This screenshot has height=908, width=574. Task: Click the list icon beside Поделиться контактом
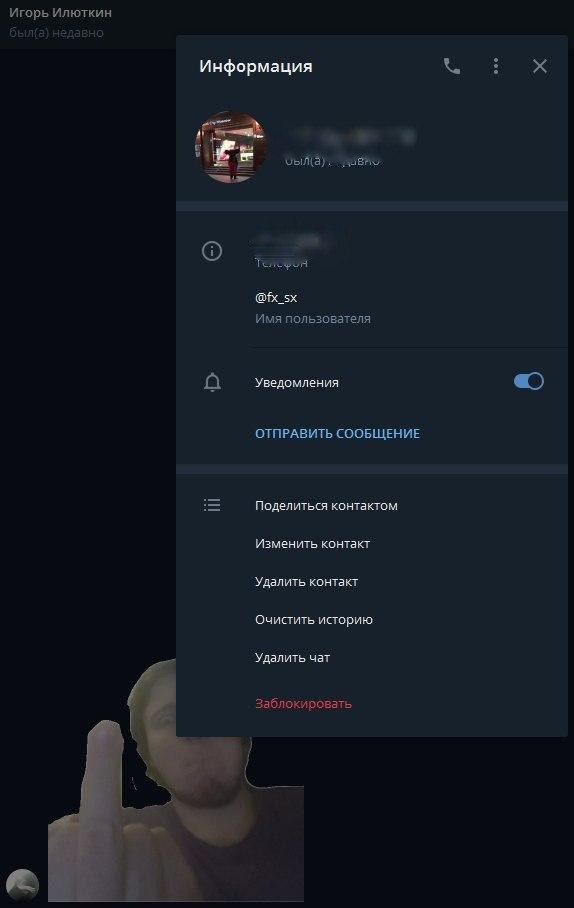click(212, 505)
